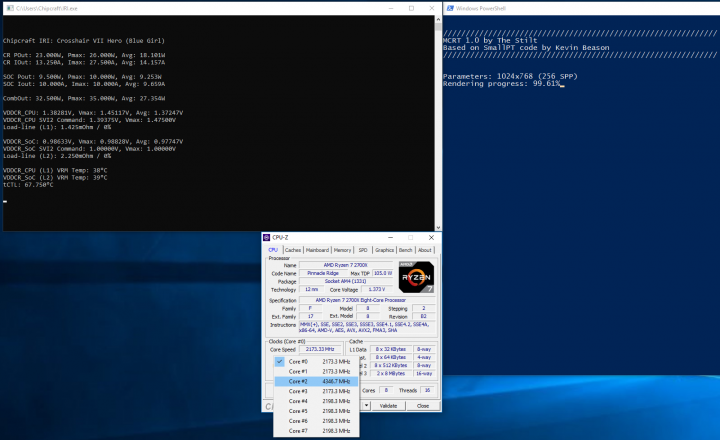Click the Core Speed value field
The height and width of the screenshot is (440, 720).
point(321,349)
